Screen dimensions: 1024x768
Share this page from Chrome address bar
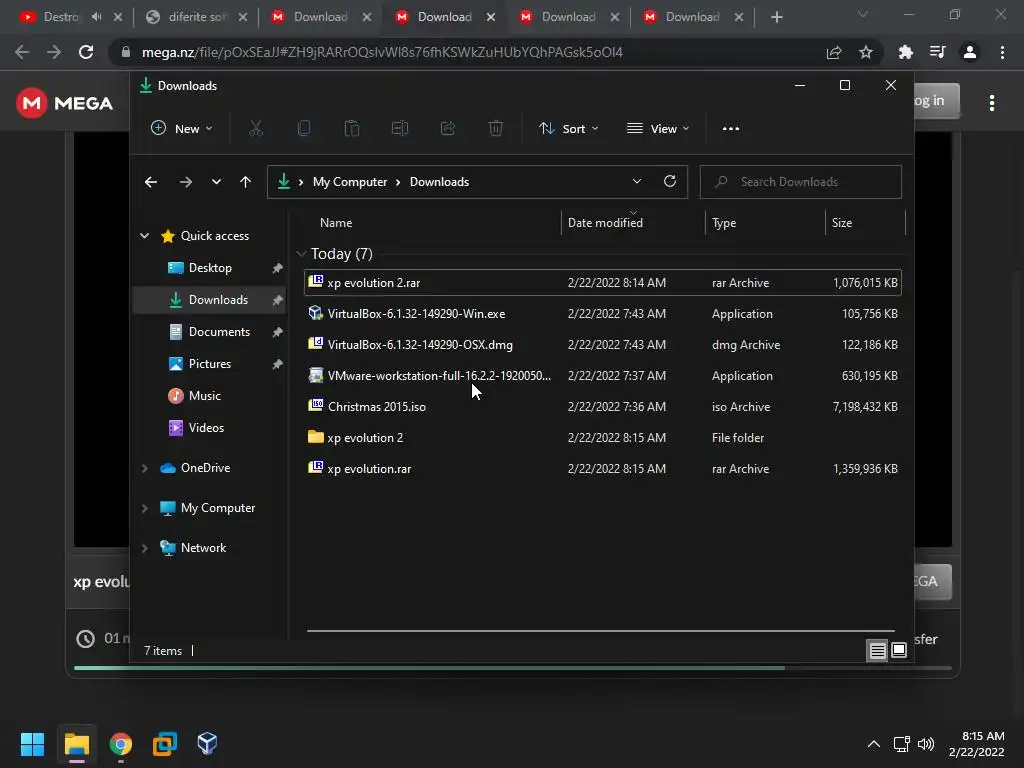pos(834,52)
